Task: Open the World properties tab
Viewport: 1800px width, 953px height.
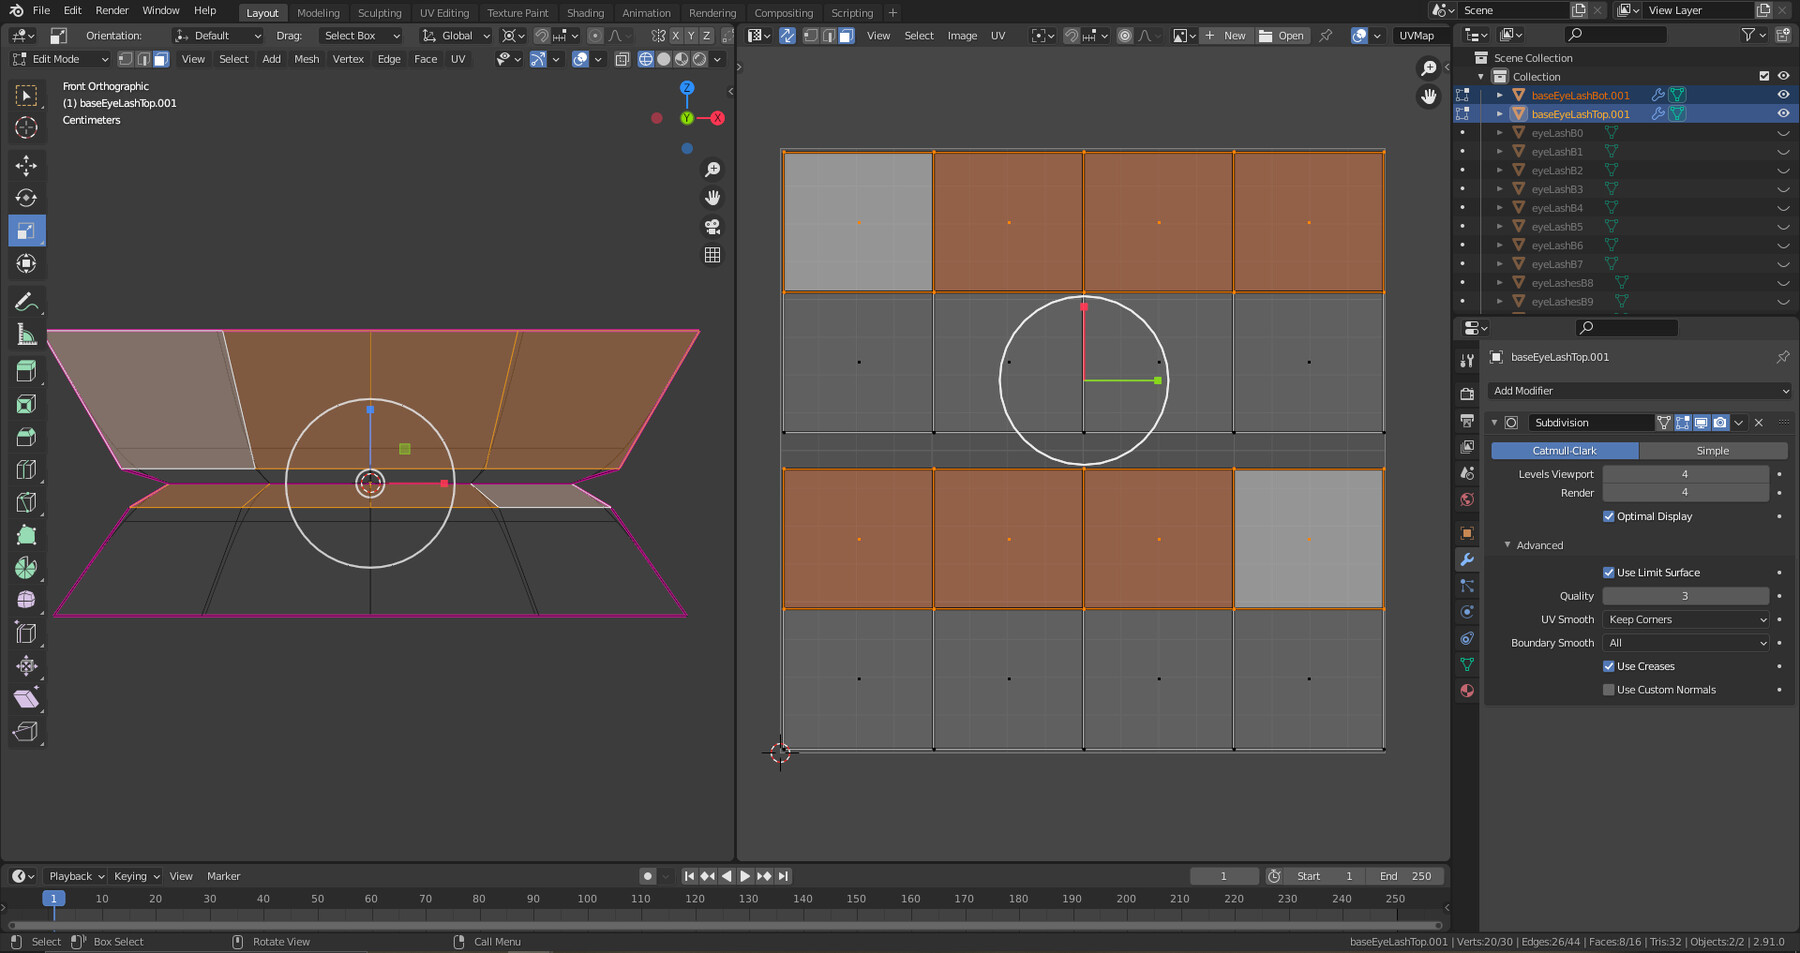Action: pos(1467,500)
